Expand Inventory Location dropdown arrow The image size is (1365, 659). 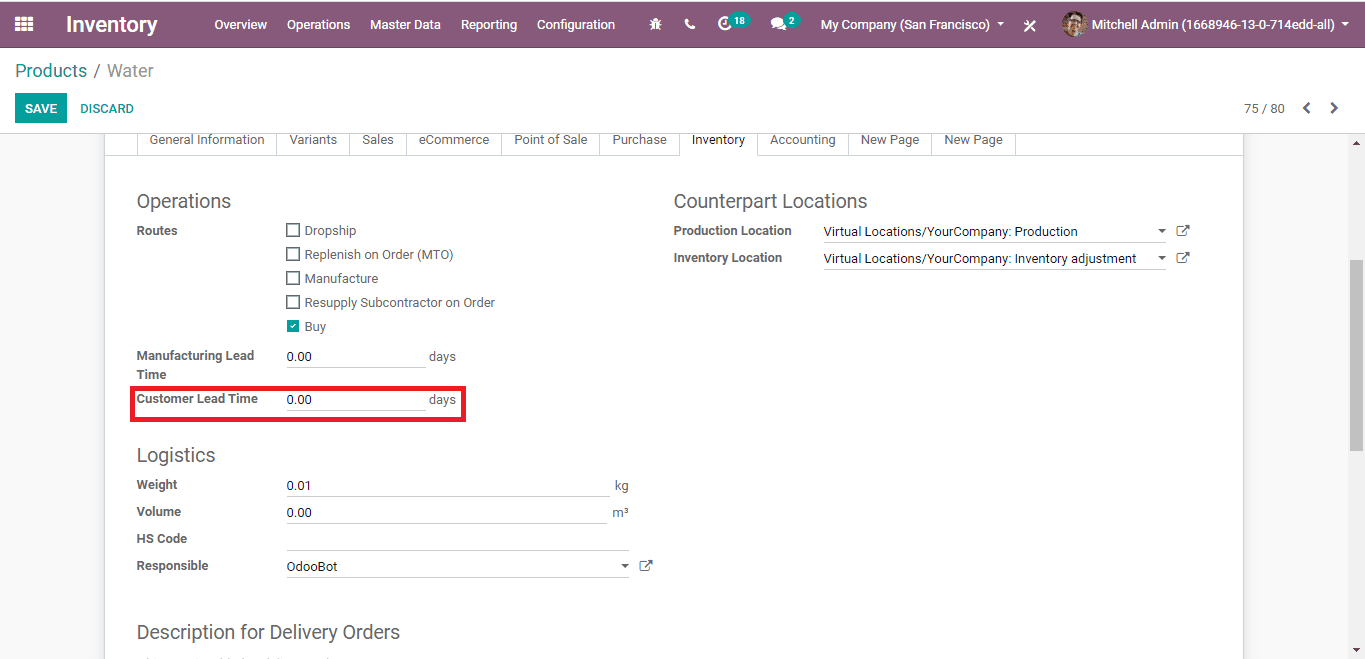(x=1161, y=258)
